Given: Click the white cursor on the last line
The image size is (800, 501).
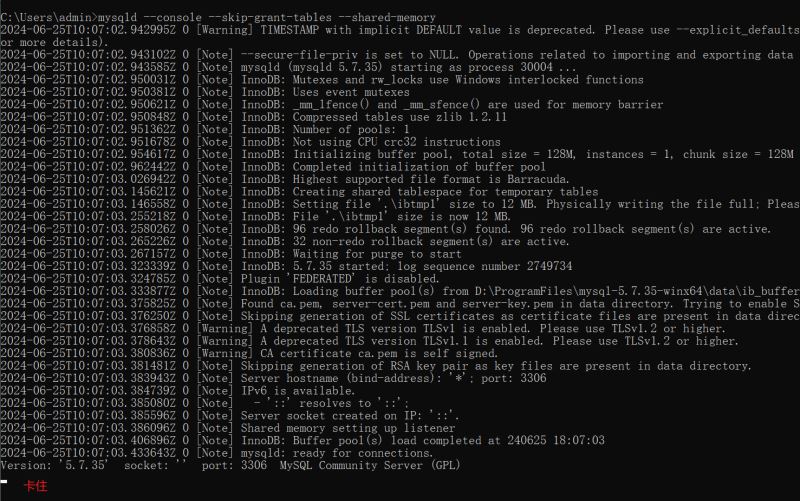Looking at the screenshot, I should [5, 481].
